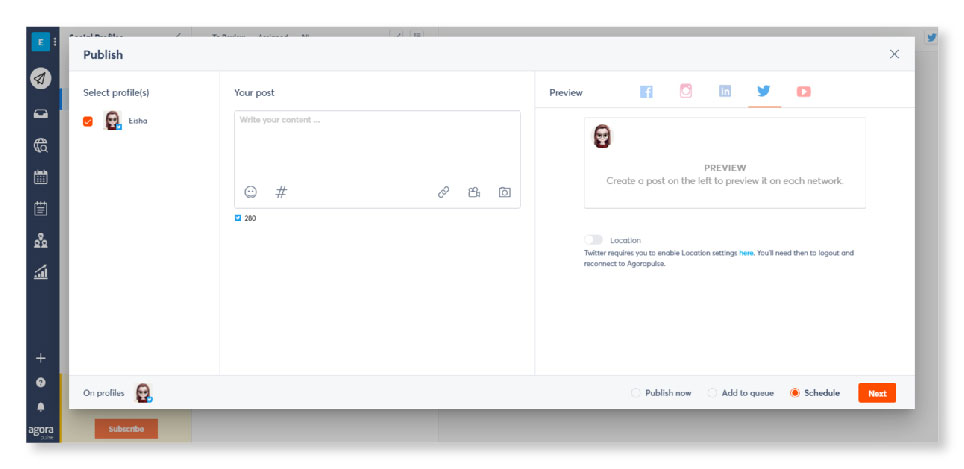Switch preview to Instagram
Image resolution: width=964 pixels, height=469 pixels.
tap(685, 91)
